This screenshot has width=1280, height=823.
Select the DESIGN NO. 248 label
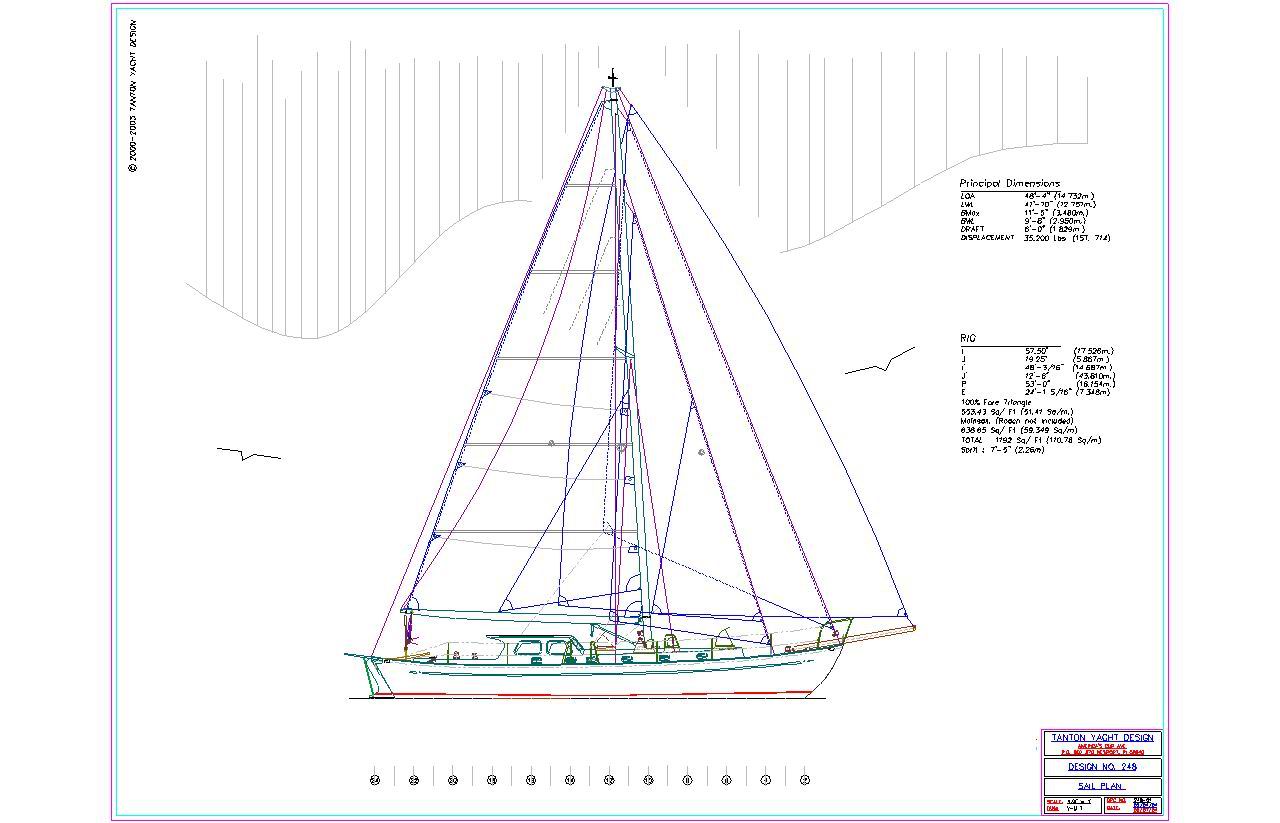(x=1102, y=767)
